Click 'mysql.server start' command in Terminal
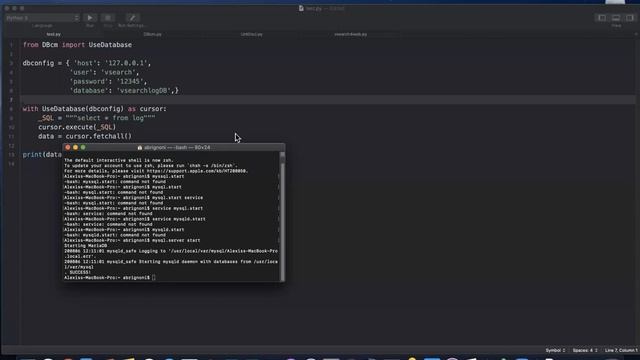640x360 pixels. (x=176, y=240)
